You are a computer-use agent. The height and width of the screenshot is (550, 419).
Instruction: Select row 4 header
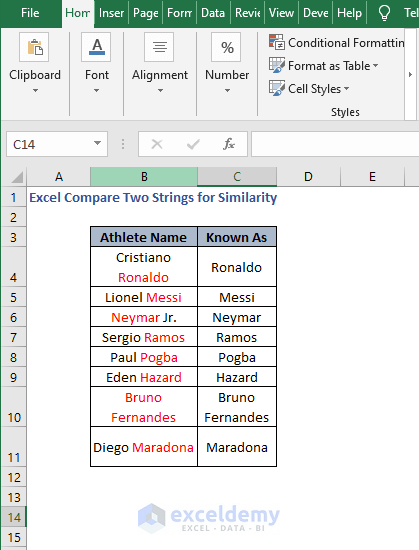click(x=13, y=267)
